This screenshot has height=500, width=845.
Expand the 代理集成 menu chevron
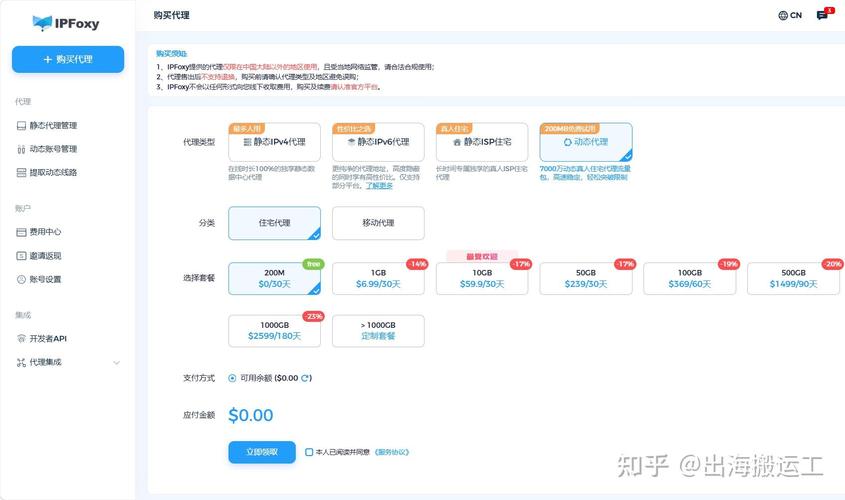[x=116, y=363]
